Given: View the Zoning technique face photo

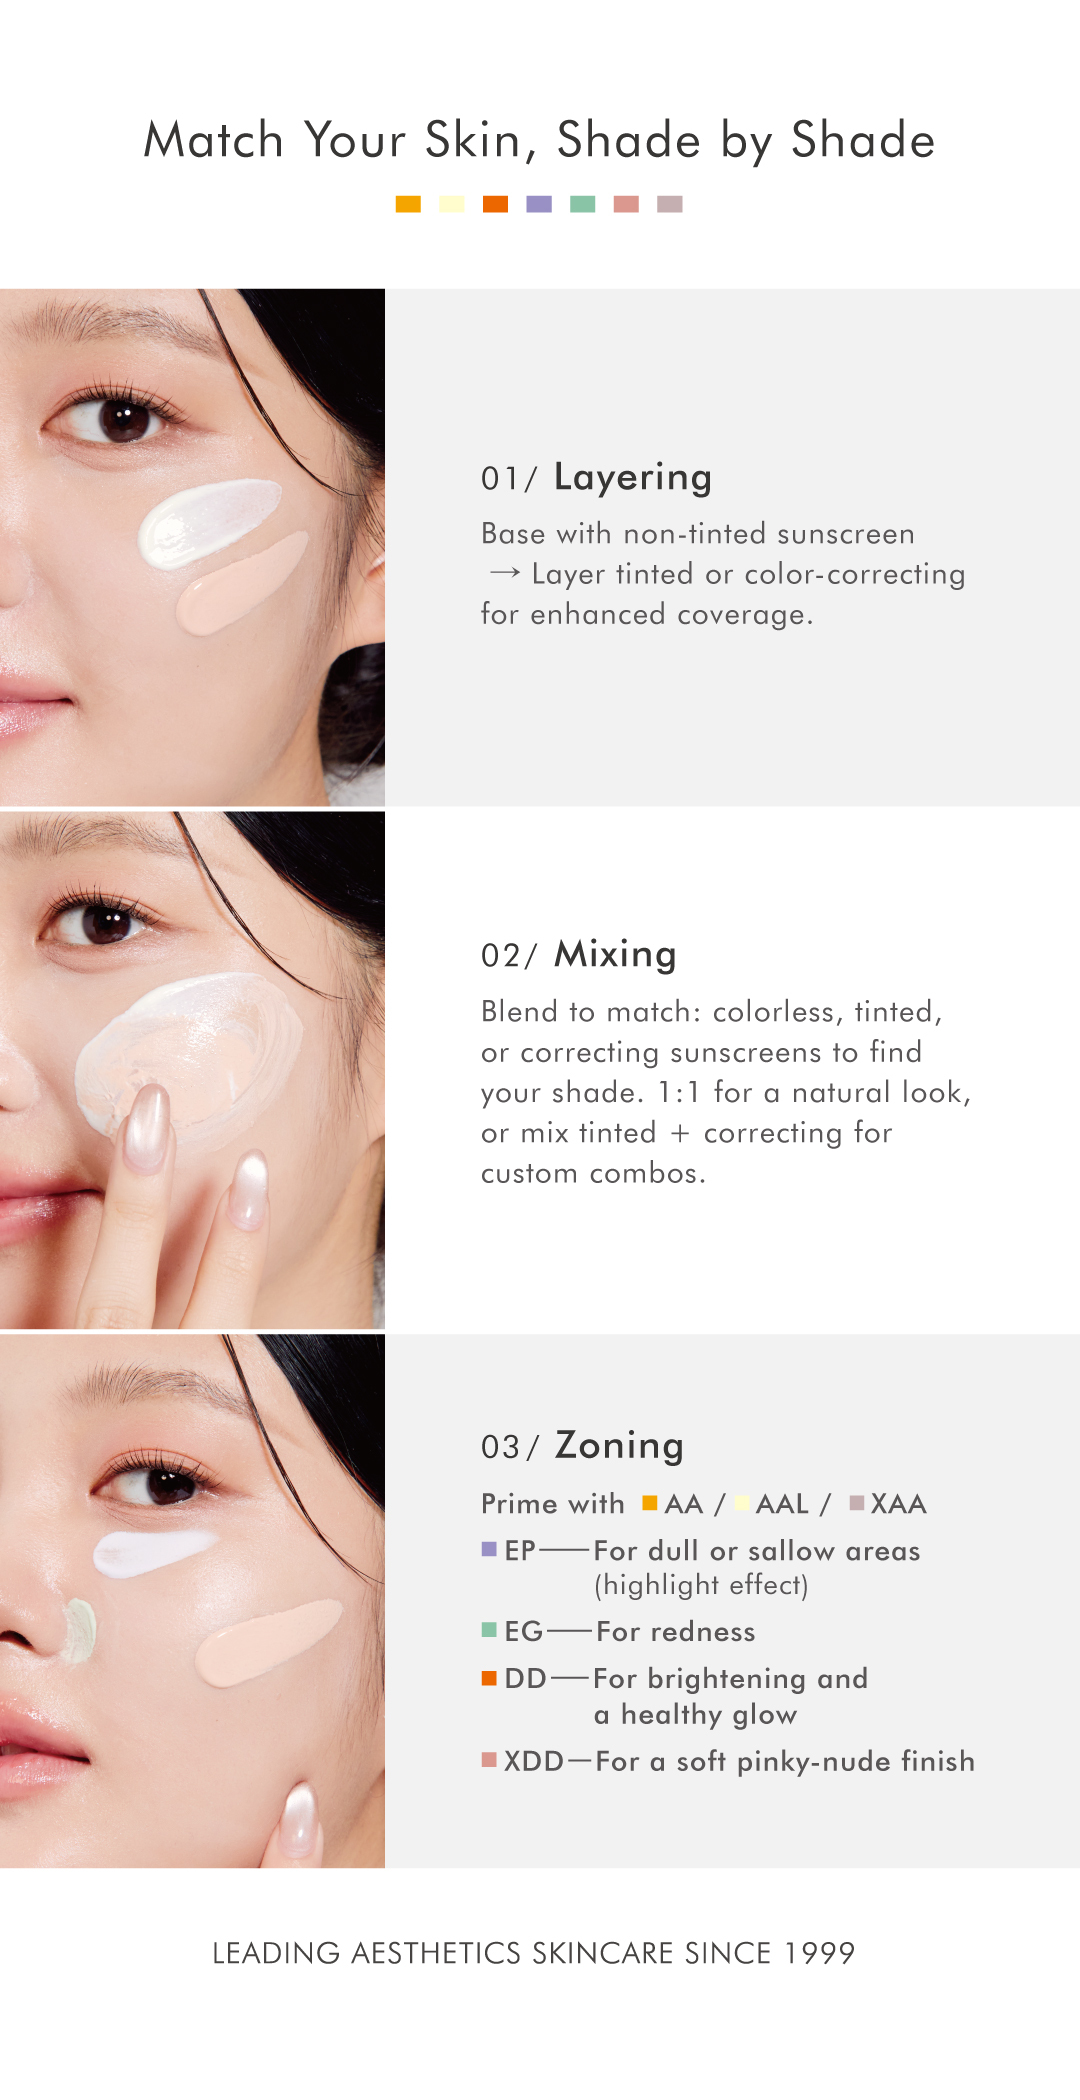Looking at the screenshot, I should pyautogui.click(x=192, y=1601).
